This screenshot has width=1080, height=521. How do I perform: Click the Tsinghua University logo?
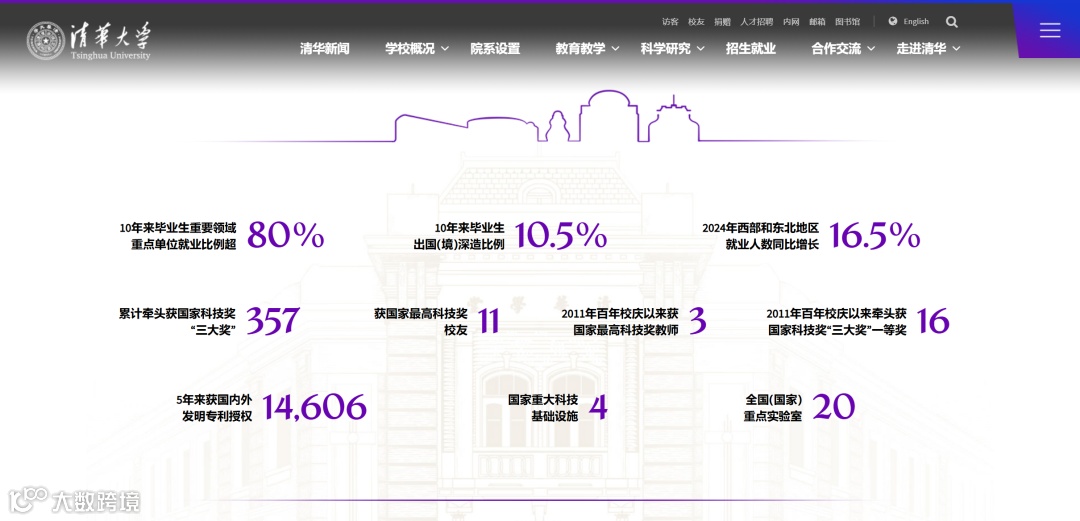89,41
